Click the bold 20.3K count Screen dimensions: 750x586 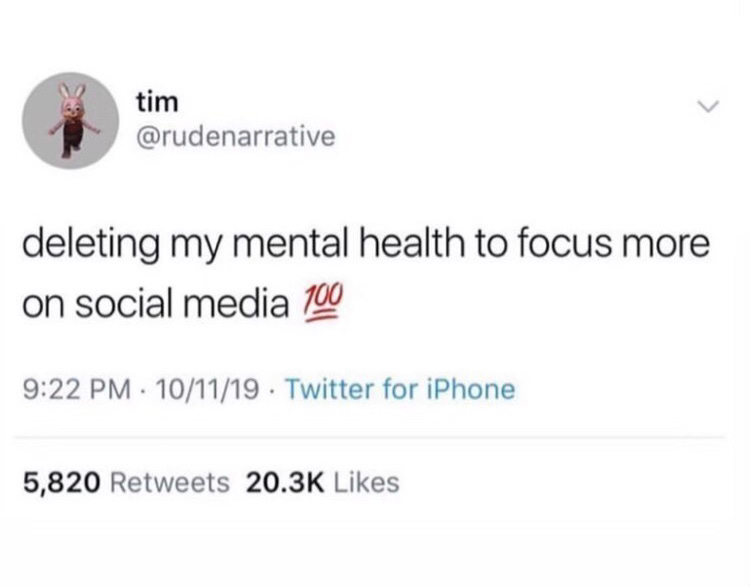[285, 483]
